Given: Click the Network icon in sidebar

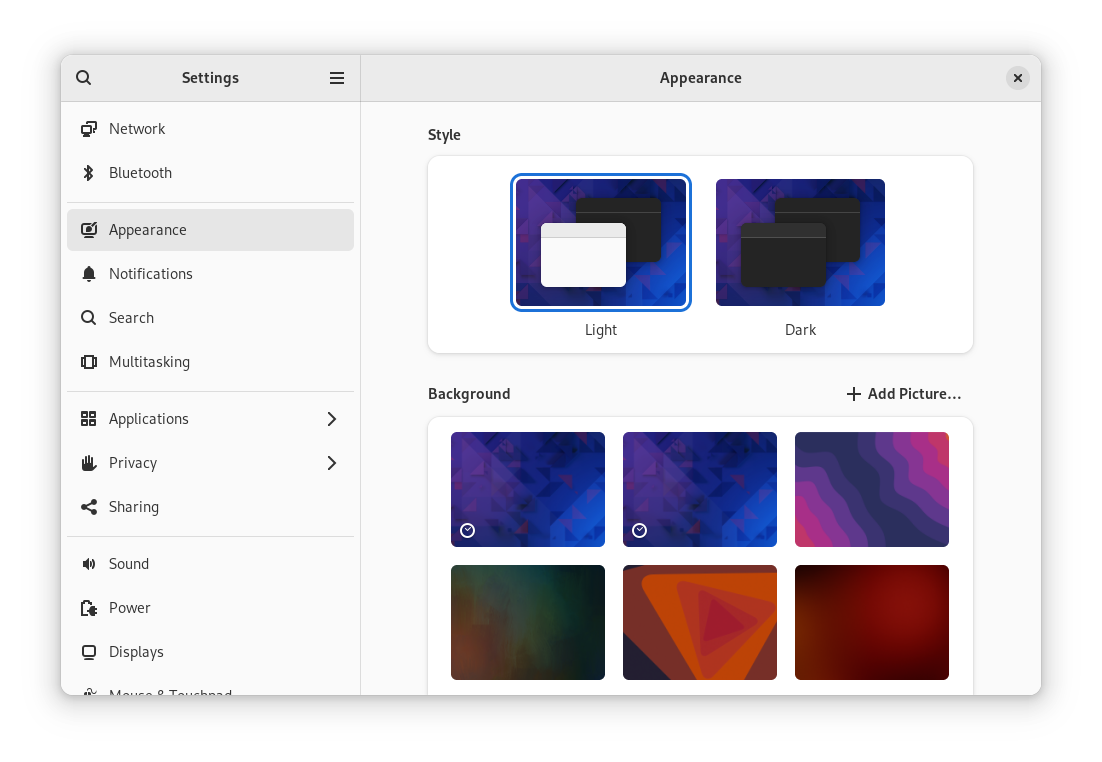Looking at the screenshot, I should coord(89,129).
